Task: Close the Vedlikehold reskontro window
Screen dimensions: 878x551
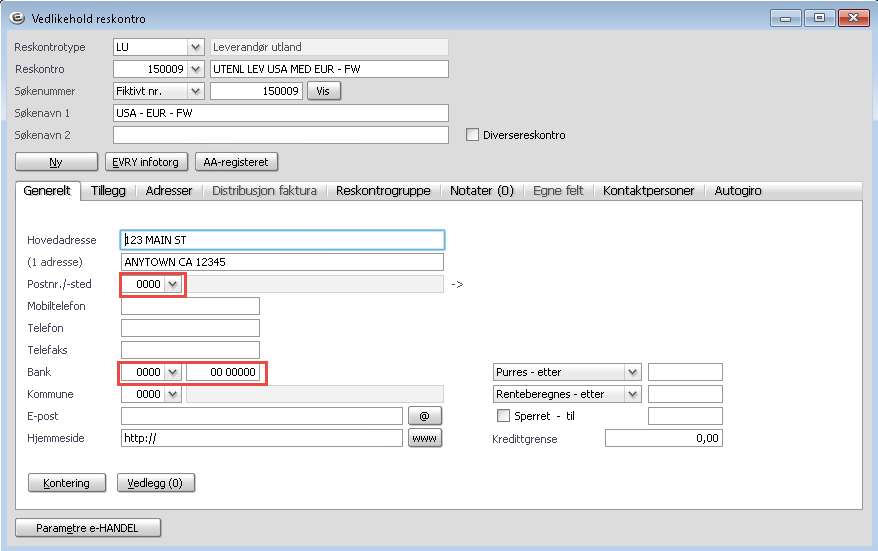Action: pos(853,18)
